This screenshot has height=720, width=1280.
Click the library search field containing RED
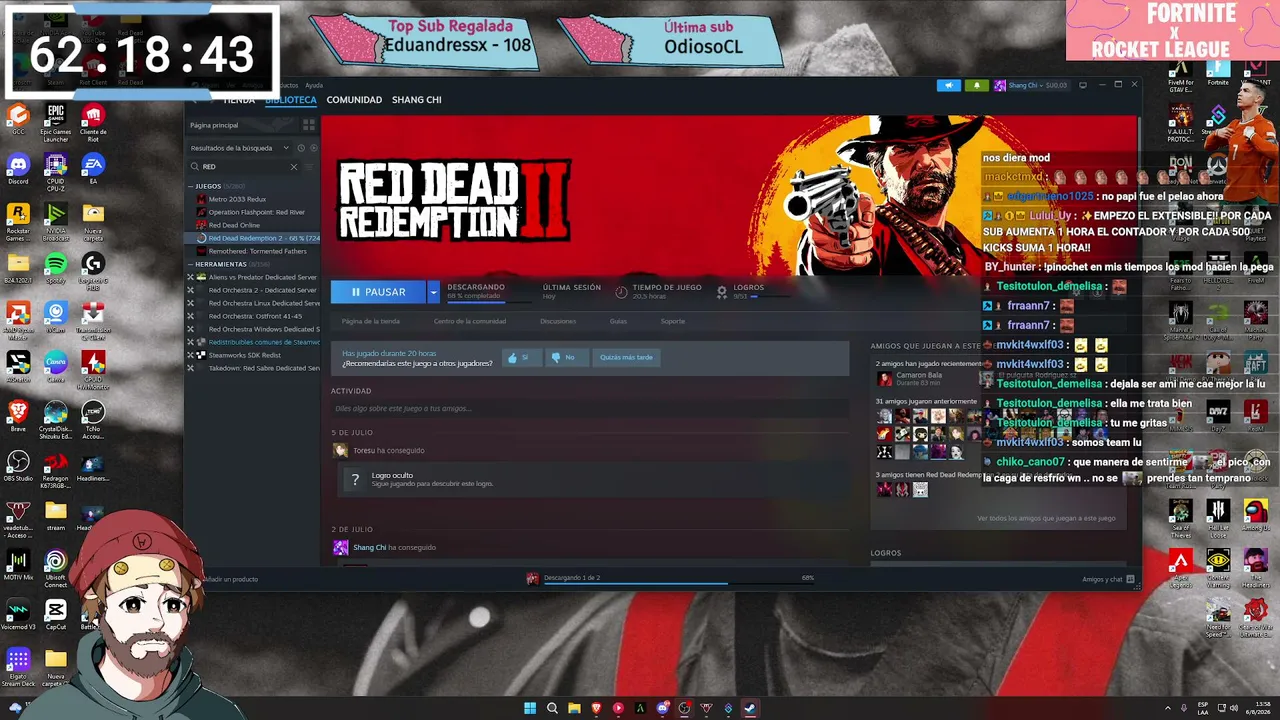coord(245,167)
